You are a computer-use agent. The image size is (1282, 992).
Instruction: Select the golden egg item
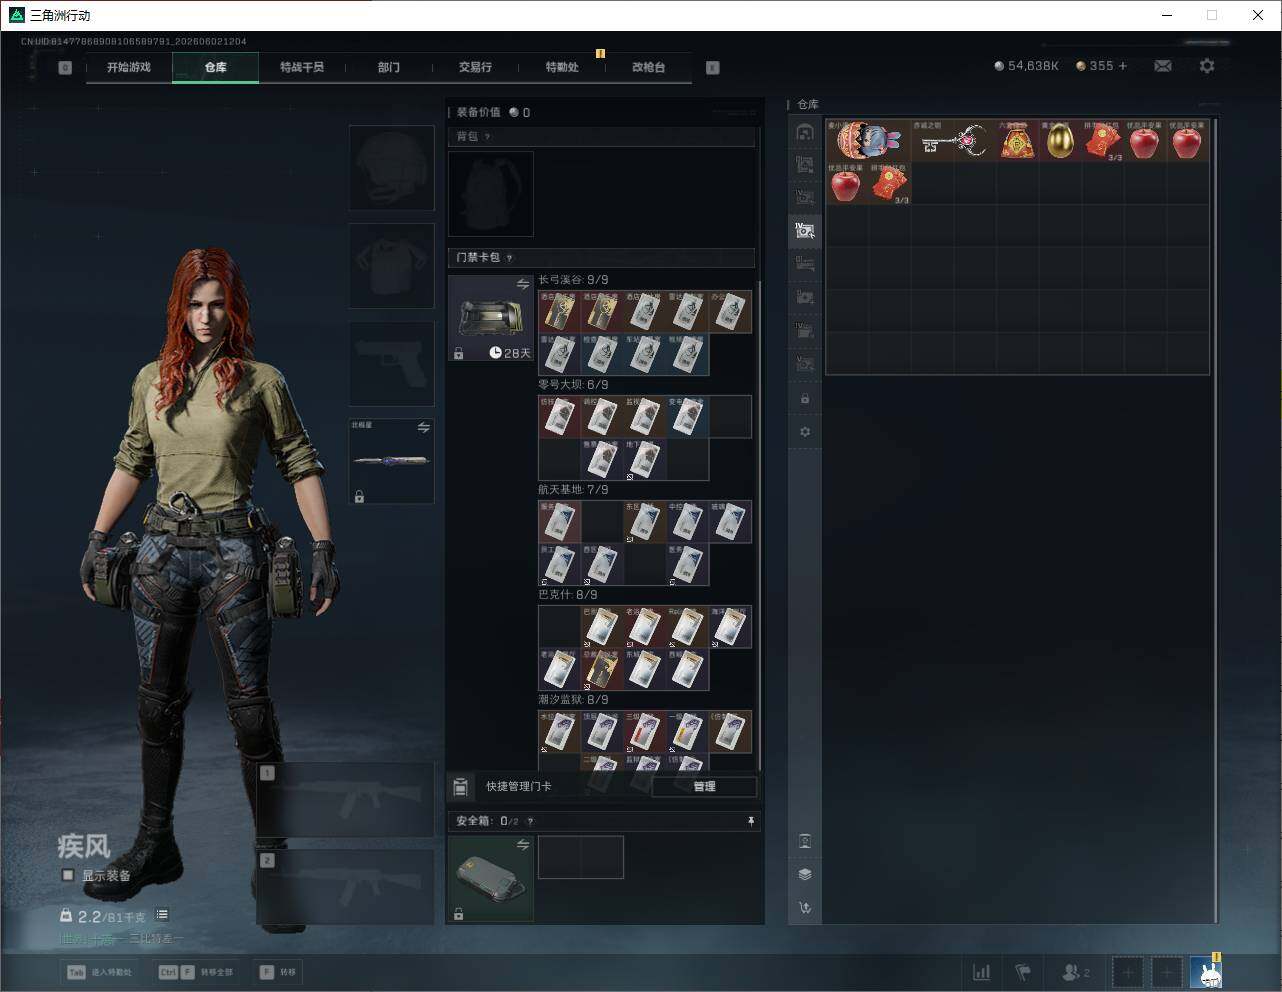tap(1060, 141)
